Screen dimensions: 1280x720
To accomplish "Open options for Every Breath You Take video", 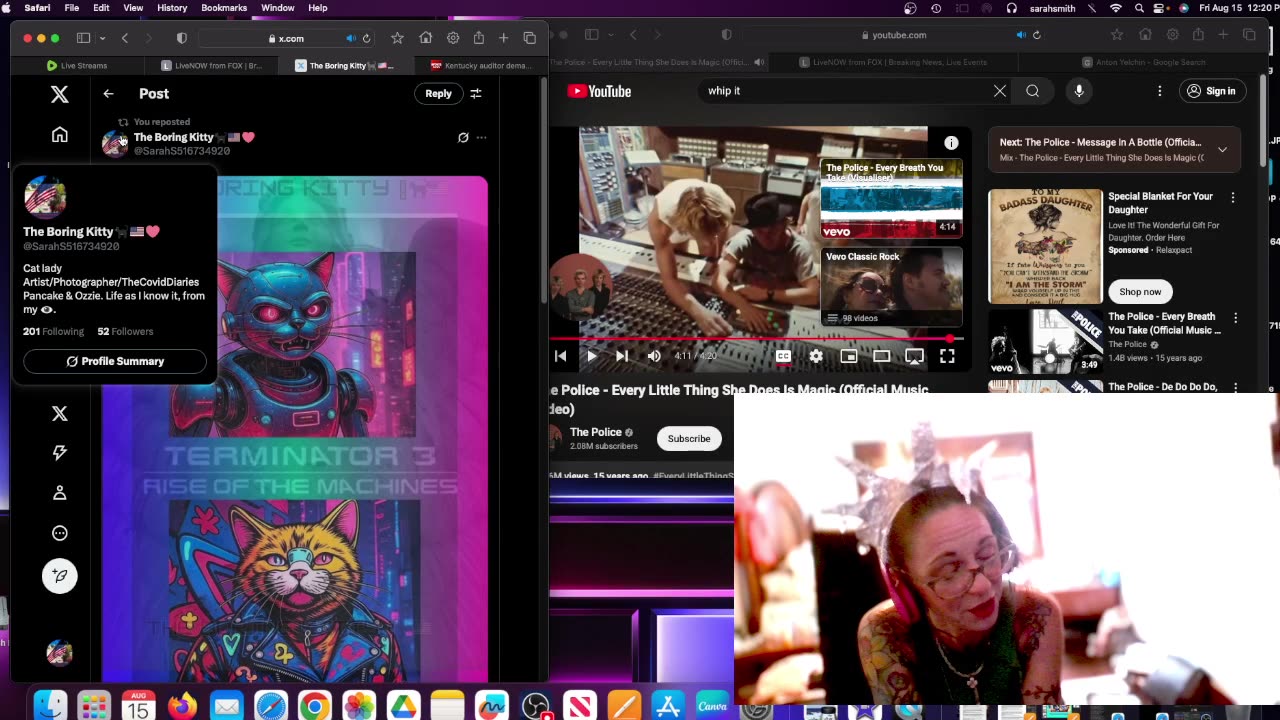I will [1235, 318].
